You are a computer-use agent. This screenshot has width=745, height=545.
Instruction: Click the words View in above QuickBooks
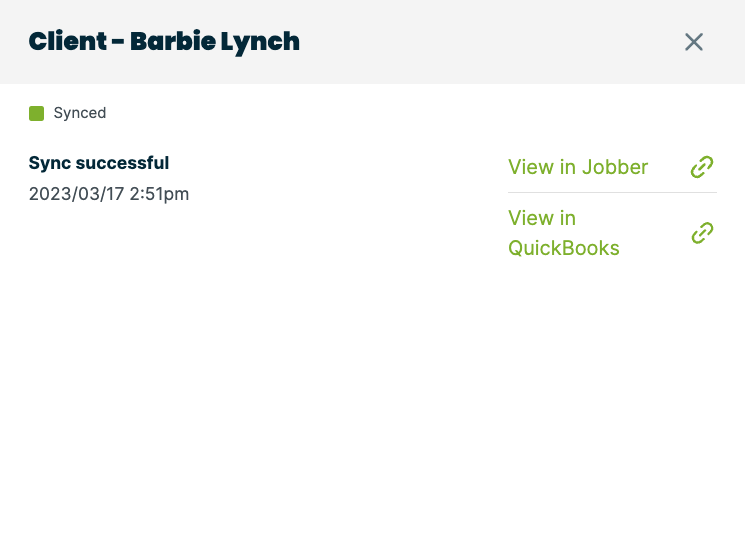(542, 218)
